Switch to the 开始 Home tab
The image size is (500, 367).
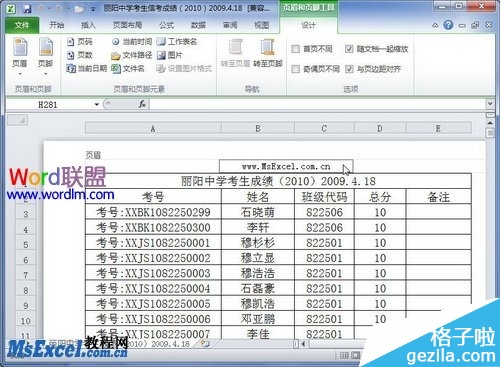click(x=57, y=25)
